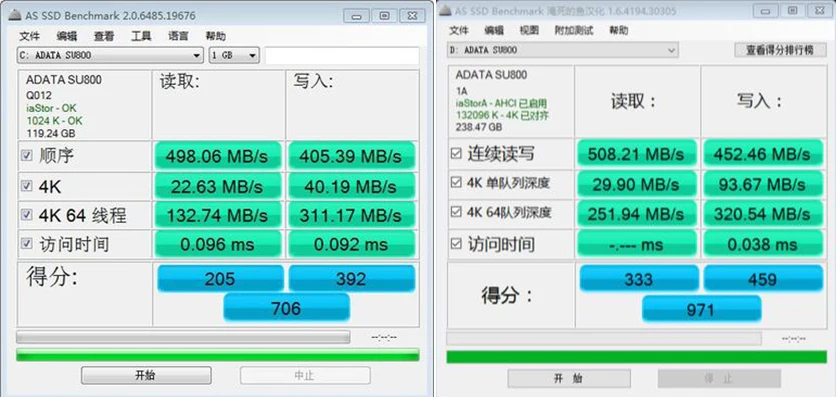This screenshot has width=836, height=397.
Task: Click the 40.19 MB/s 4K write result
Action: click(351, 187)
